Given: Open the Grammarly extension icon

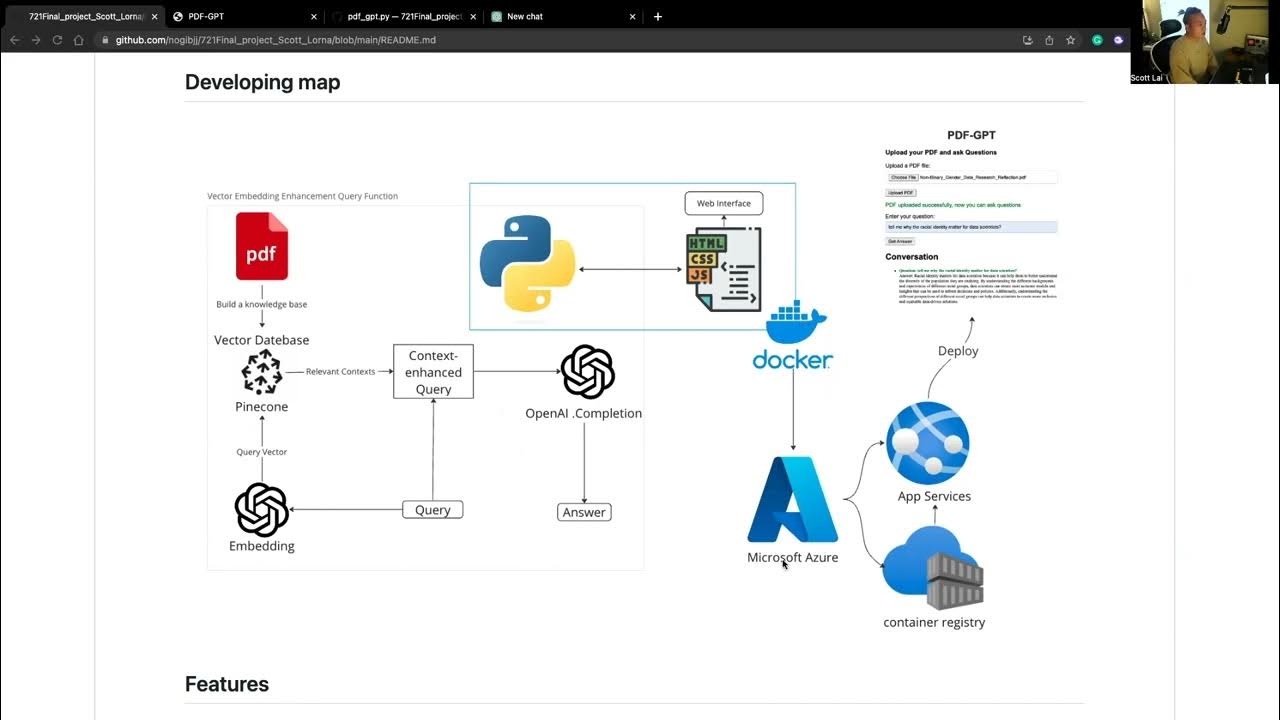Looking at the screenshot, I should (x=1097, y=40).
